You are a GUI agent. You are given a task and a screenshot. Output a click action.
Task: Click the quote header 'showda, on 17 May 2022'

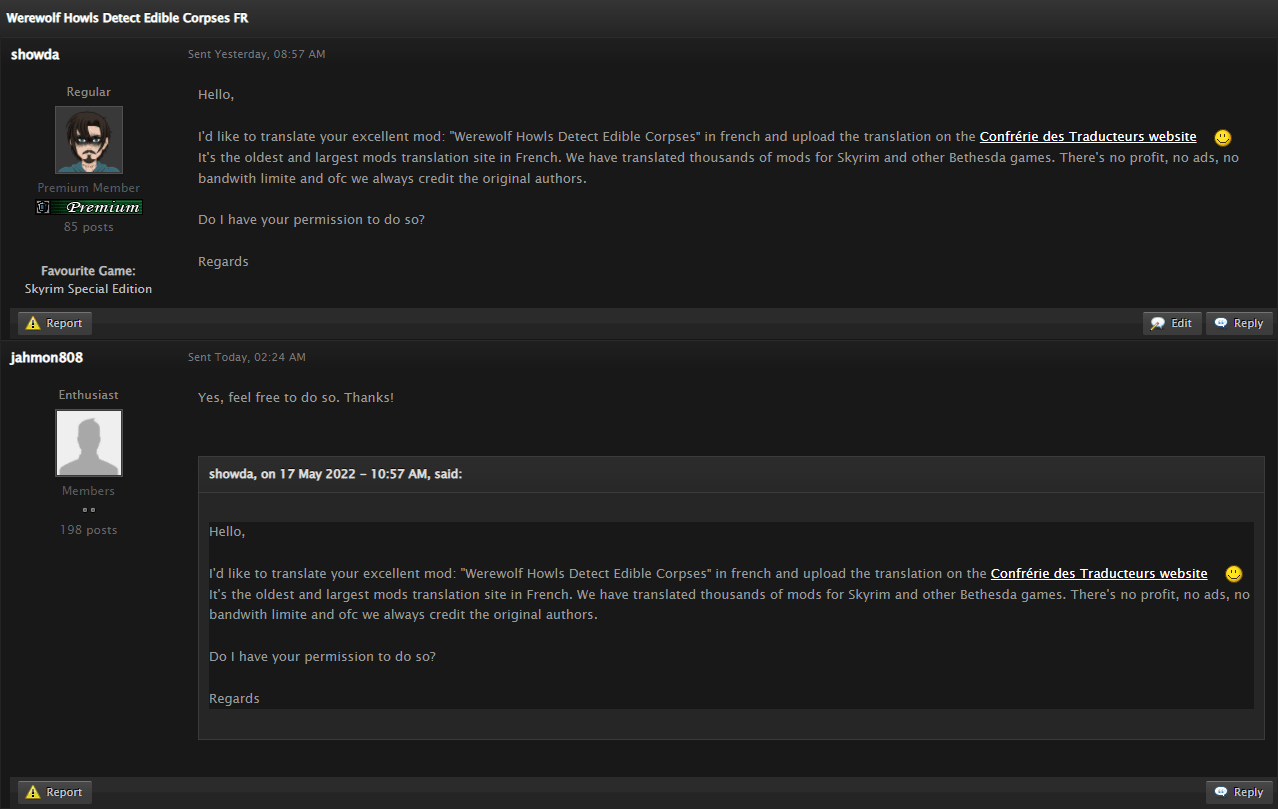pos(335,474)
